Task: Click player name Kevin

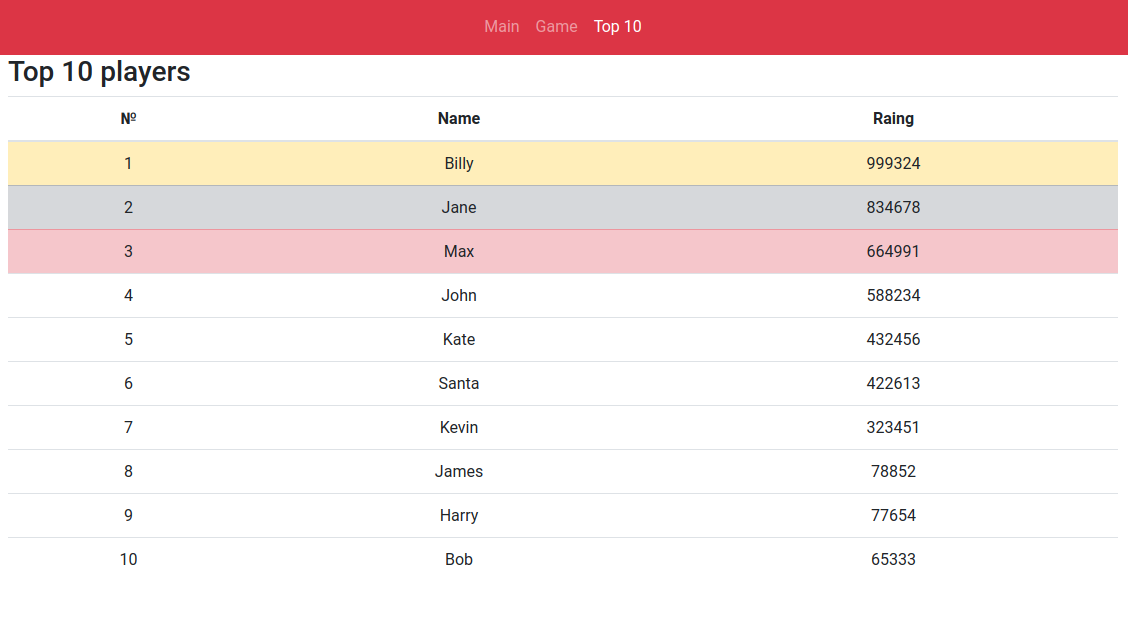Action: coord(459,427)
